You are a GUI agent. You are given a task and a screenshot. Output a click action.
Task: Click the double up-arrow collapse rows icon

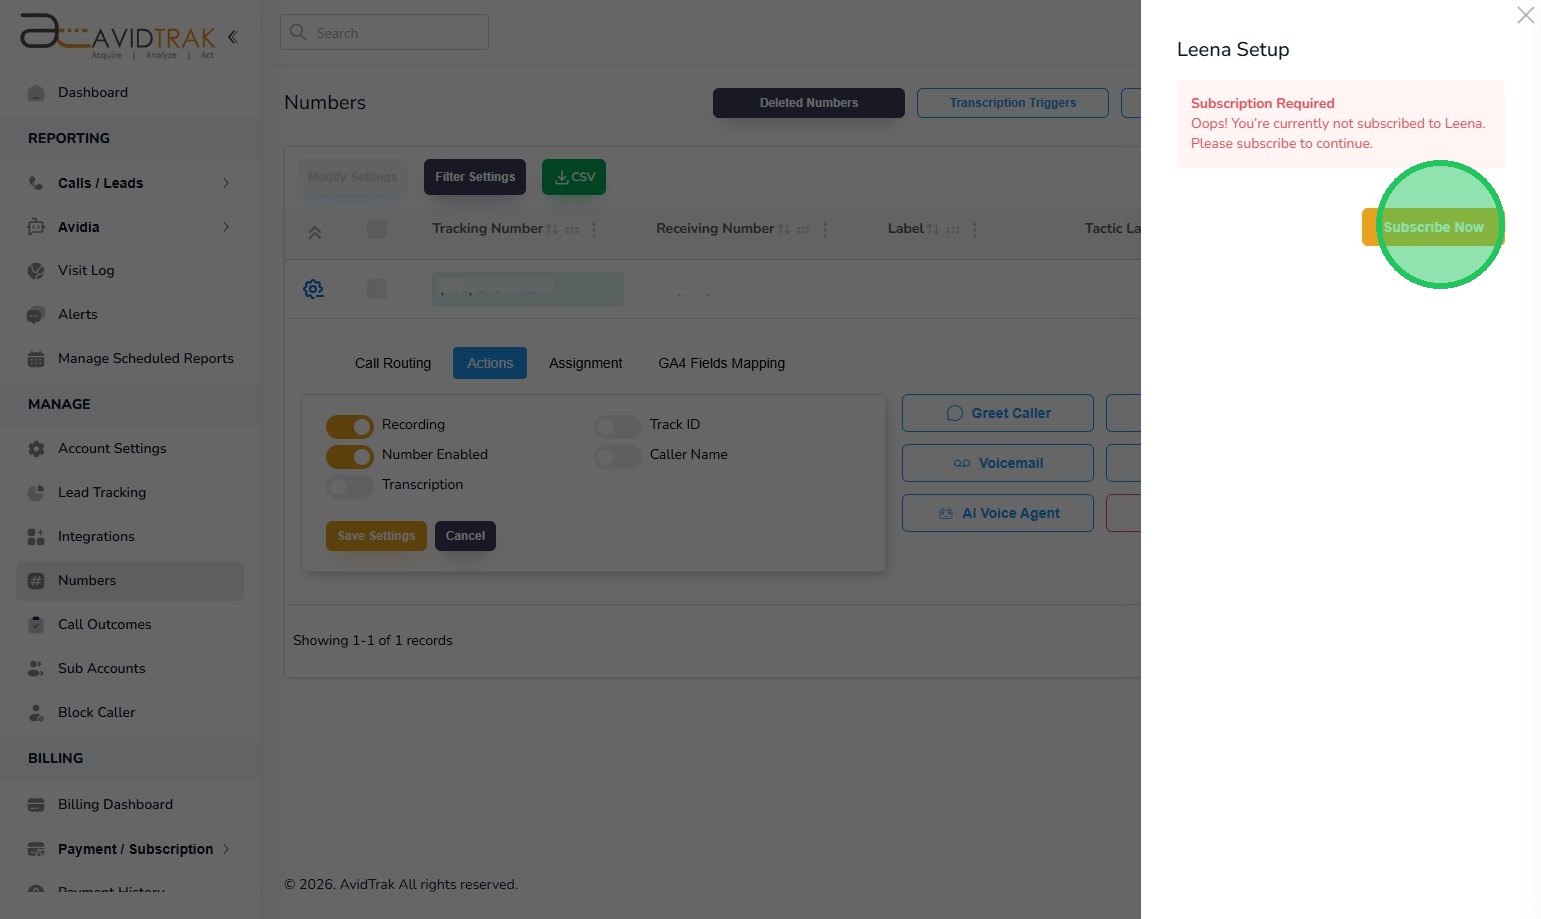(314, 232)
